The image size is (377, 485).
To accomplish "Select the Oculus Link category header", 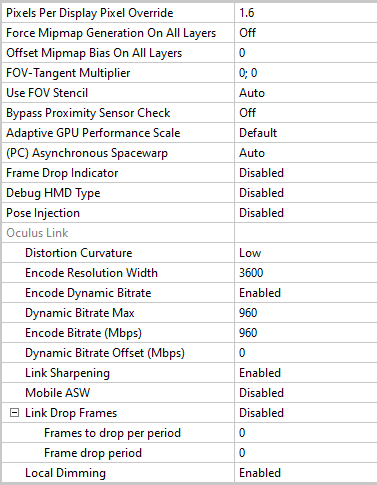I will [37, 233].
